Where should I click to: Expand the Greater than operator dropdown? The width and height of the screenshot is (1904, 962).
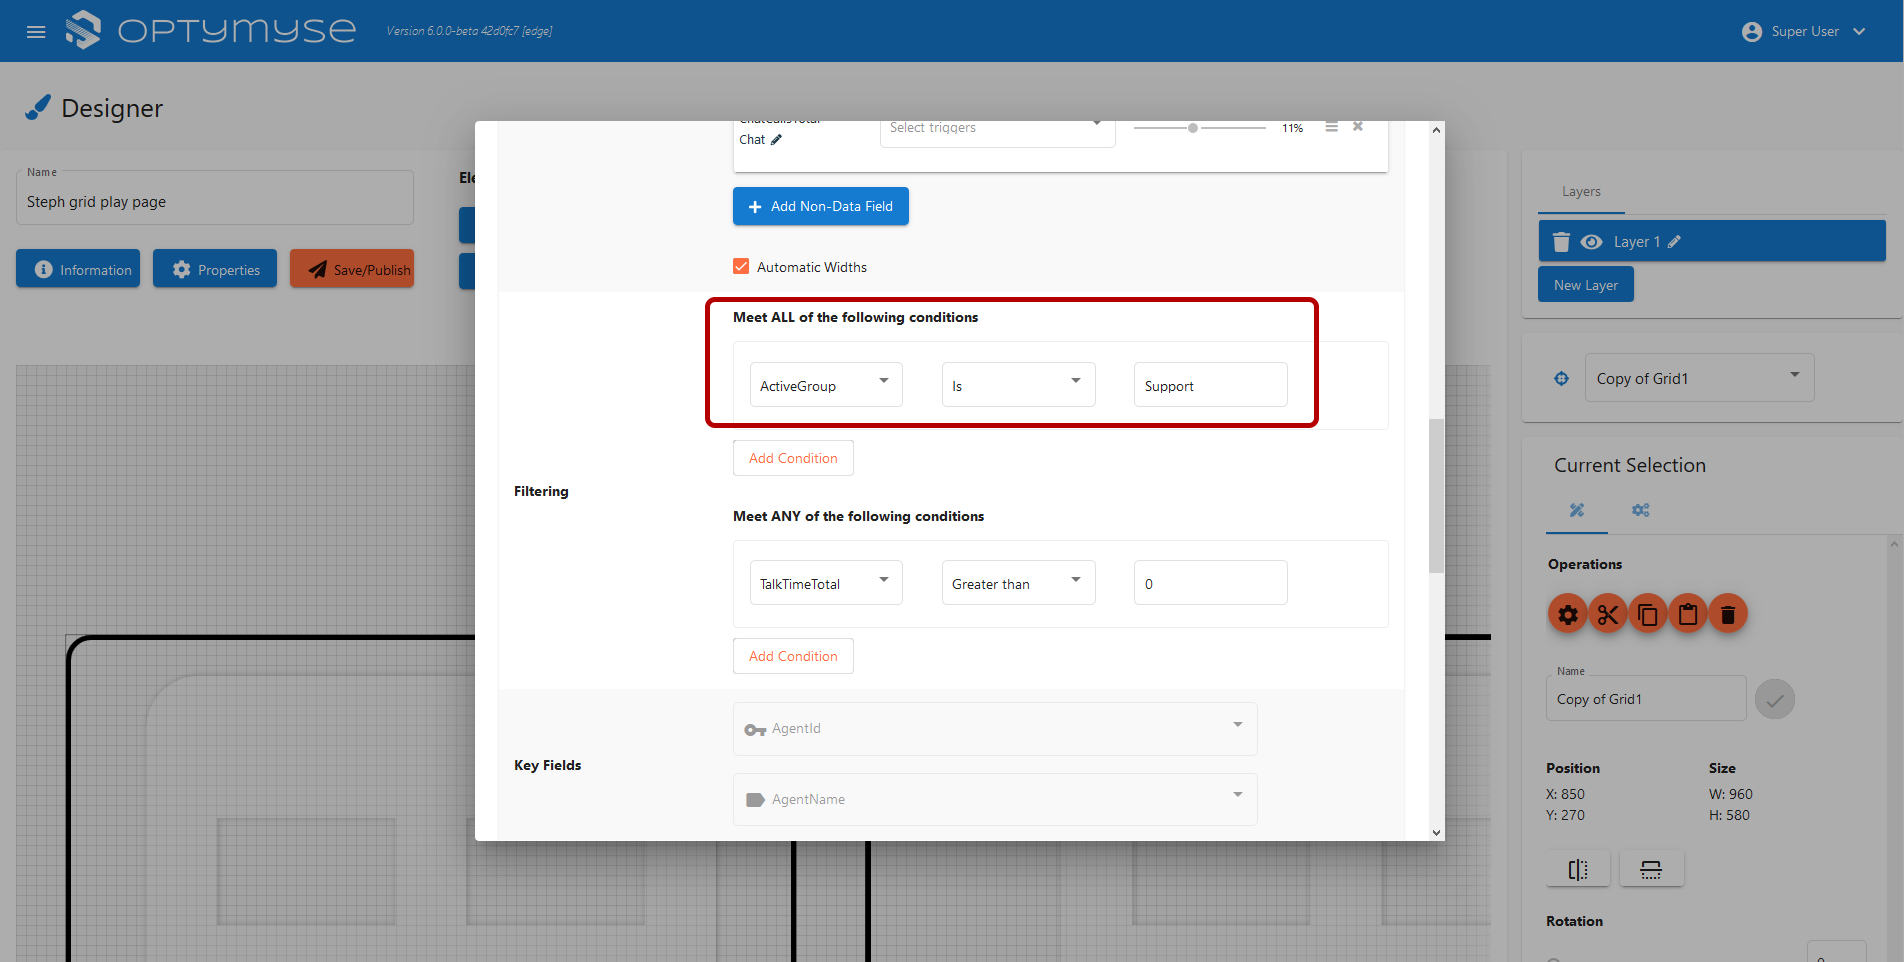click(1017, 583)
